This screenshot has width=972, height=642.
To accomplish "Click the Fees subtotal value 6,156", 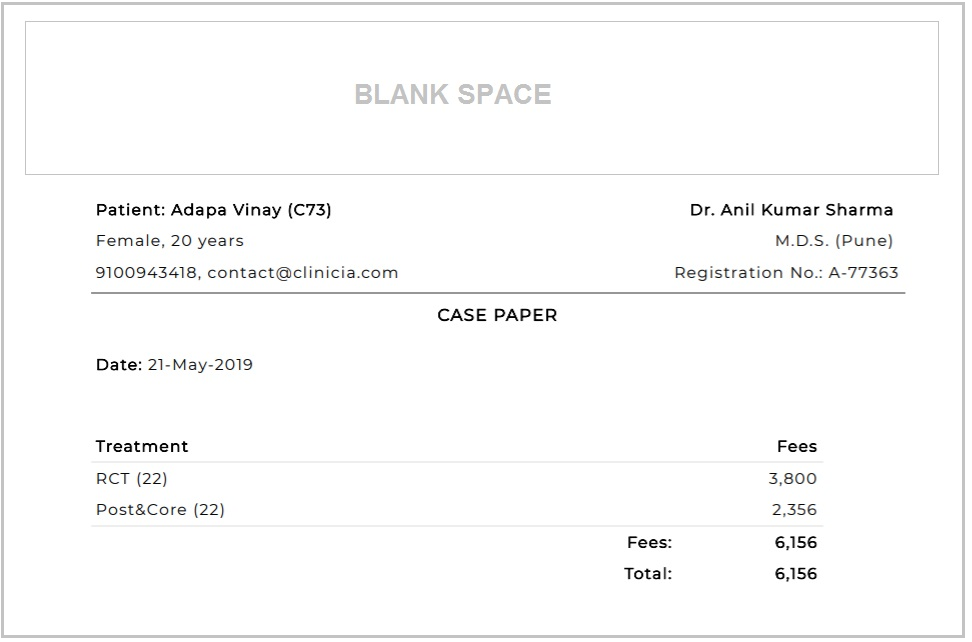I will (x=796, y=543).
